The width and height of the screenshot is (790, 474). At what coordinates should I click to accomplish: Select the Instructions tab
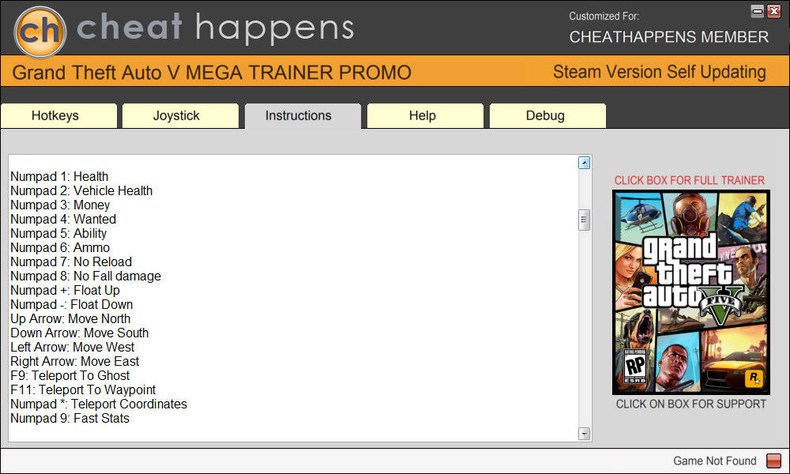pyautogui.click(x=303, y=116)
